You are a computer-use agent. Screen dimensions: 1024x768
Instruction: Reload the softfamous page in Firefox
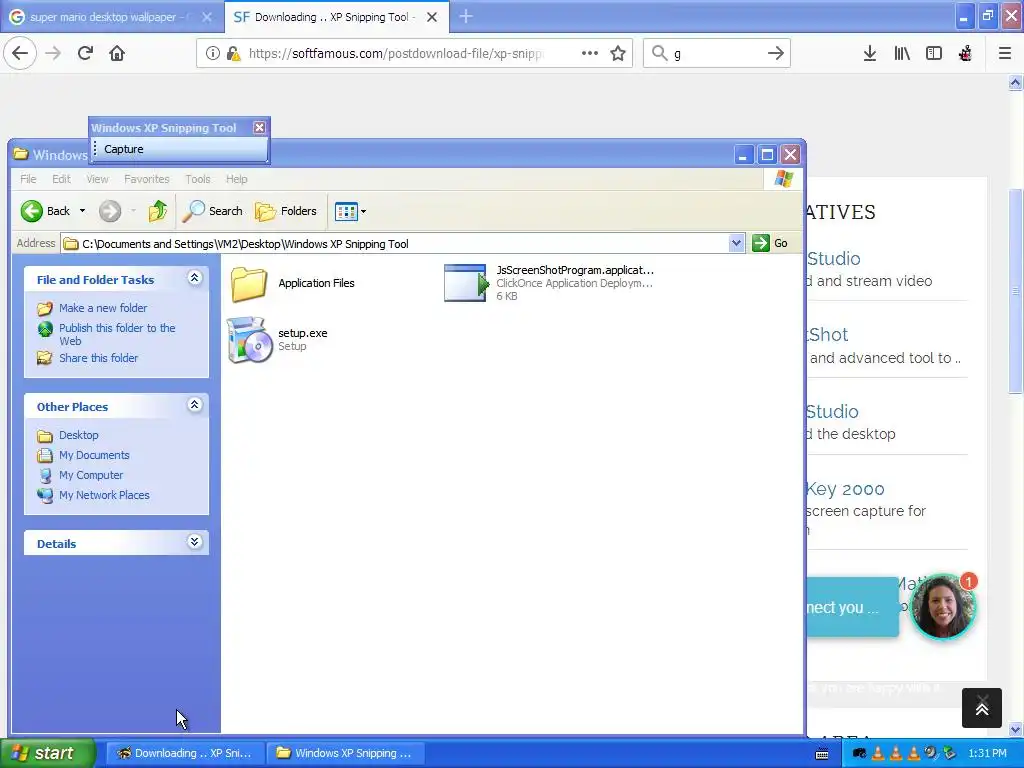(x=85, y=53)
